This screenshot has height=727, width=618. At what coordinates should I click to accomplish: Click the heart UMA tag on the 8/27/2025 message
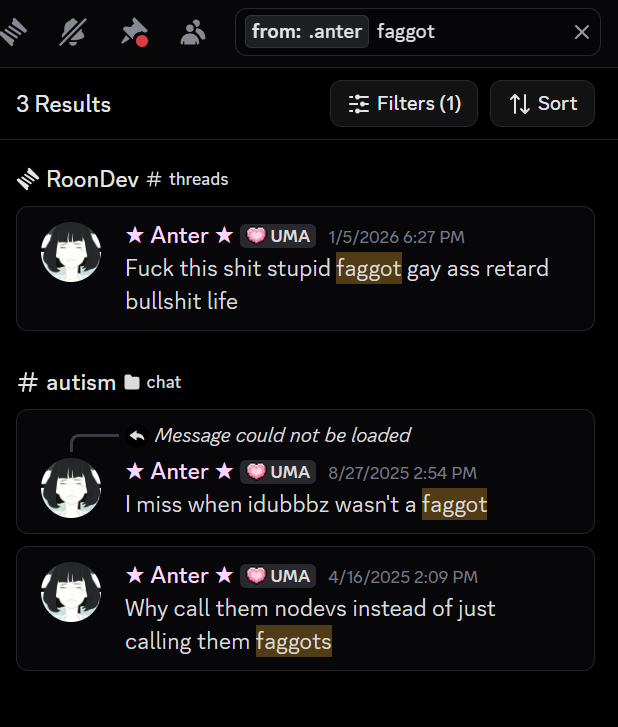point(278,472)
